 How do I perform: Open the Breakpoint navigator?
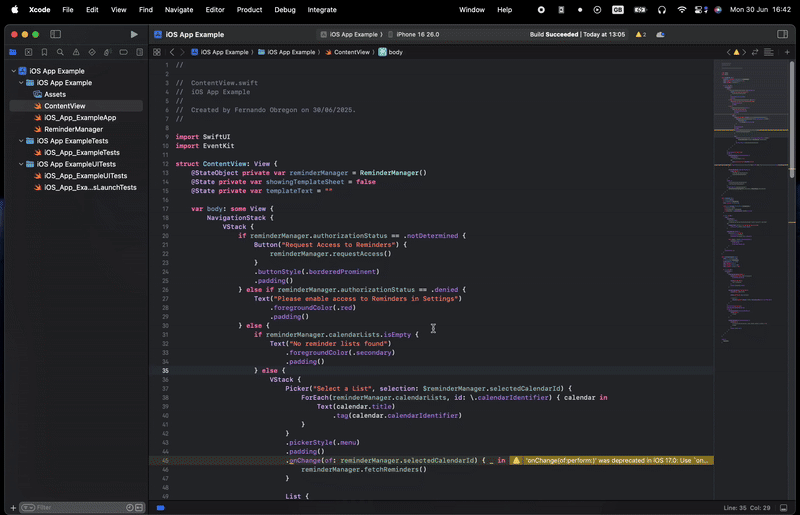click(123, 52)
